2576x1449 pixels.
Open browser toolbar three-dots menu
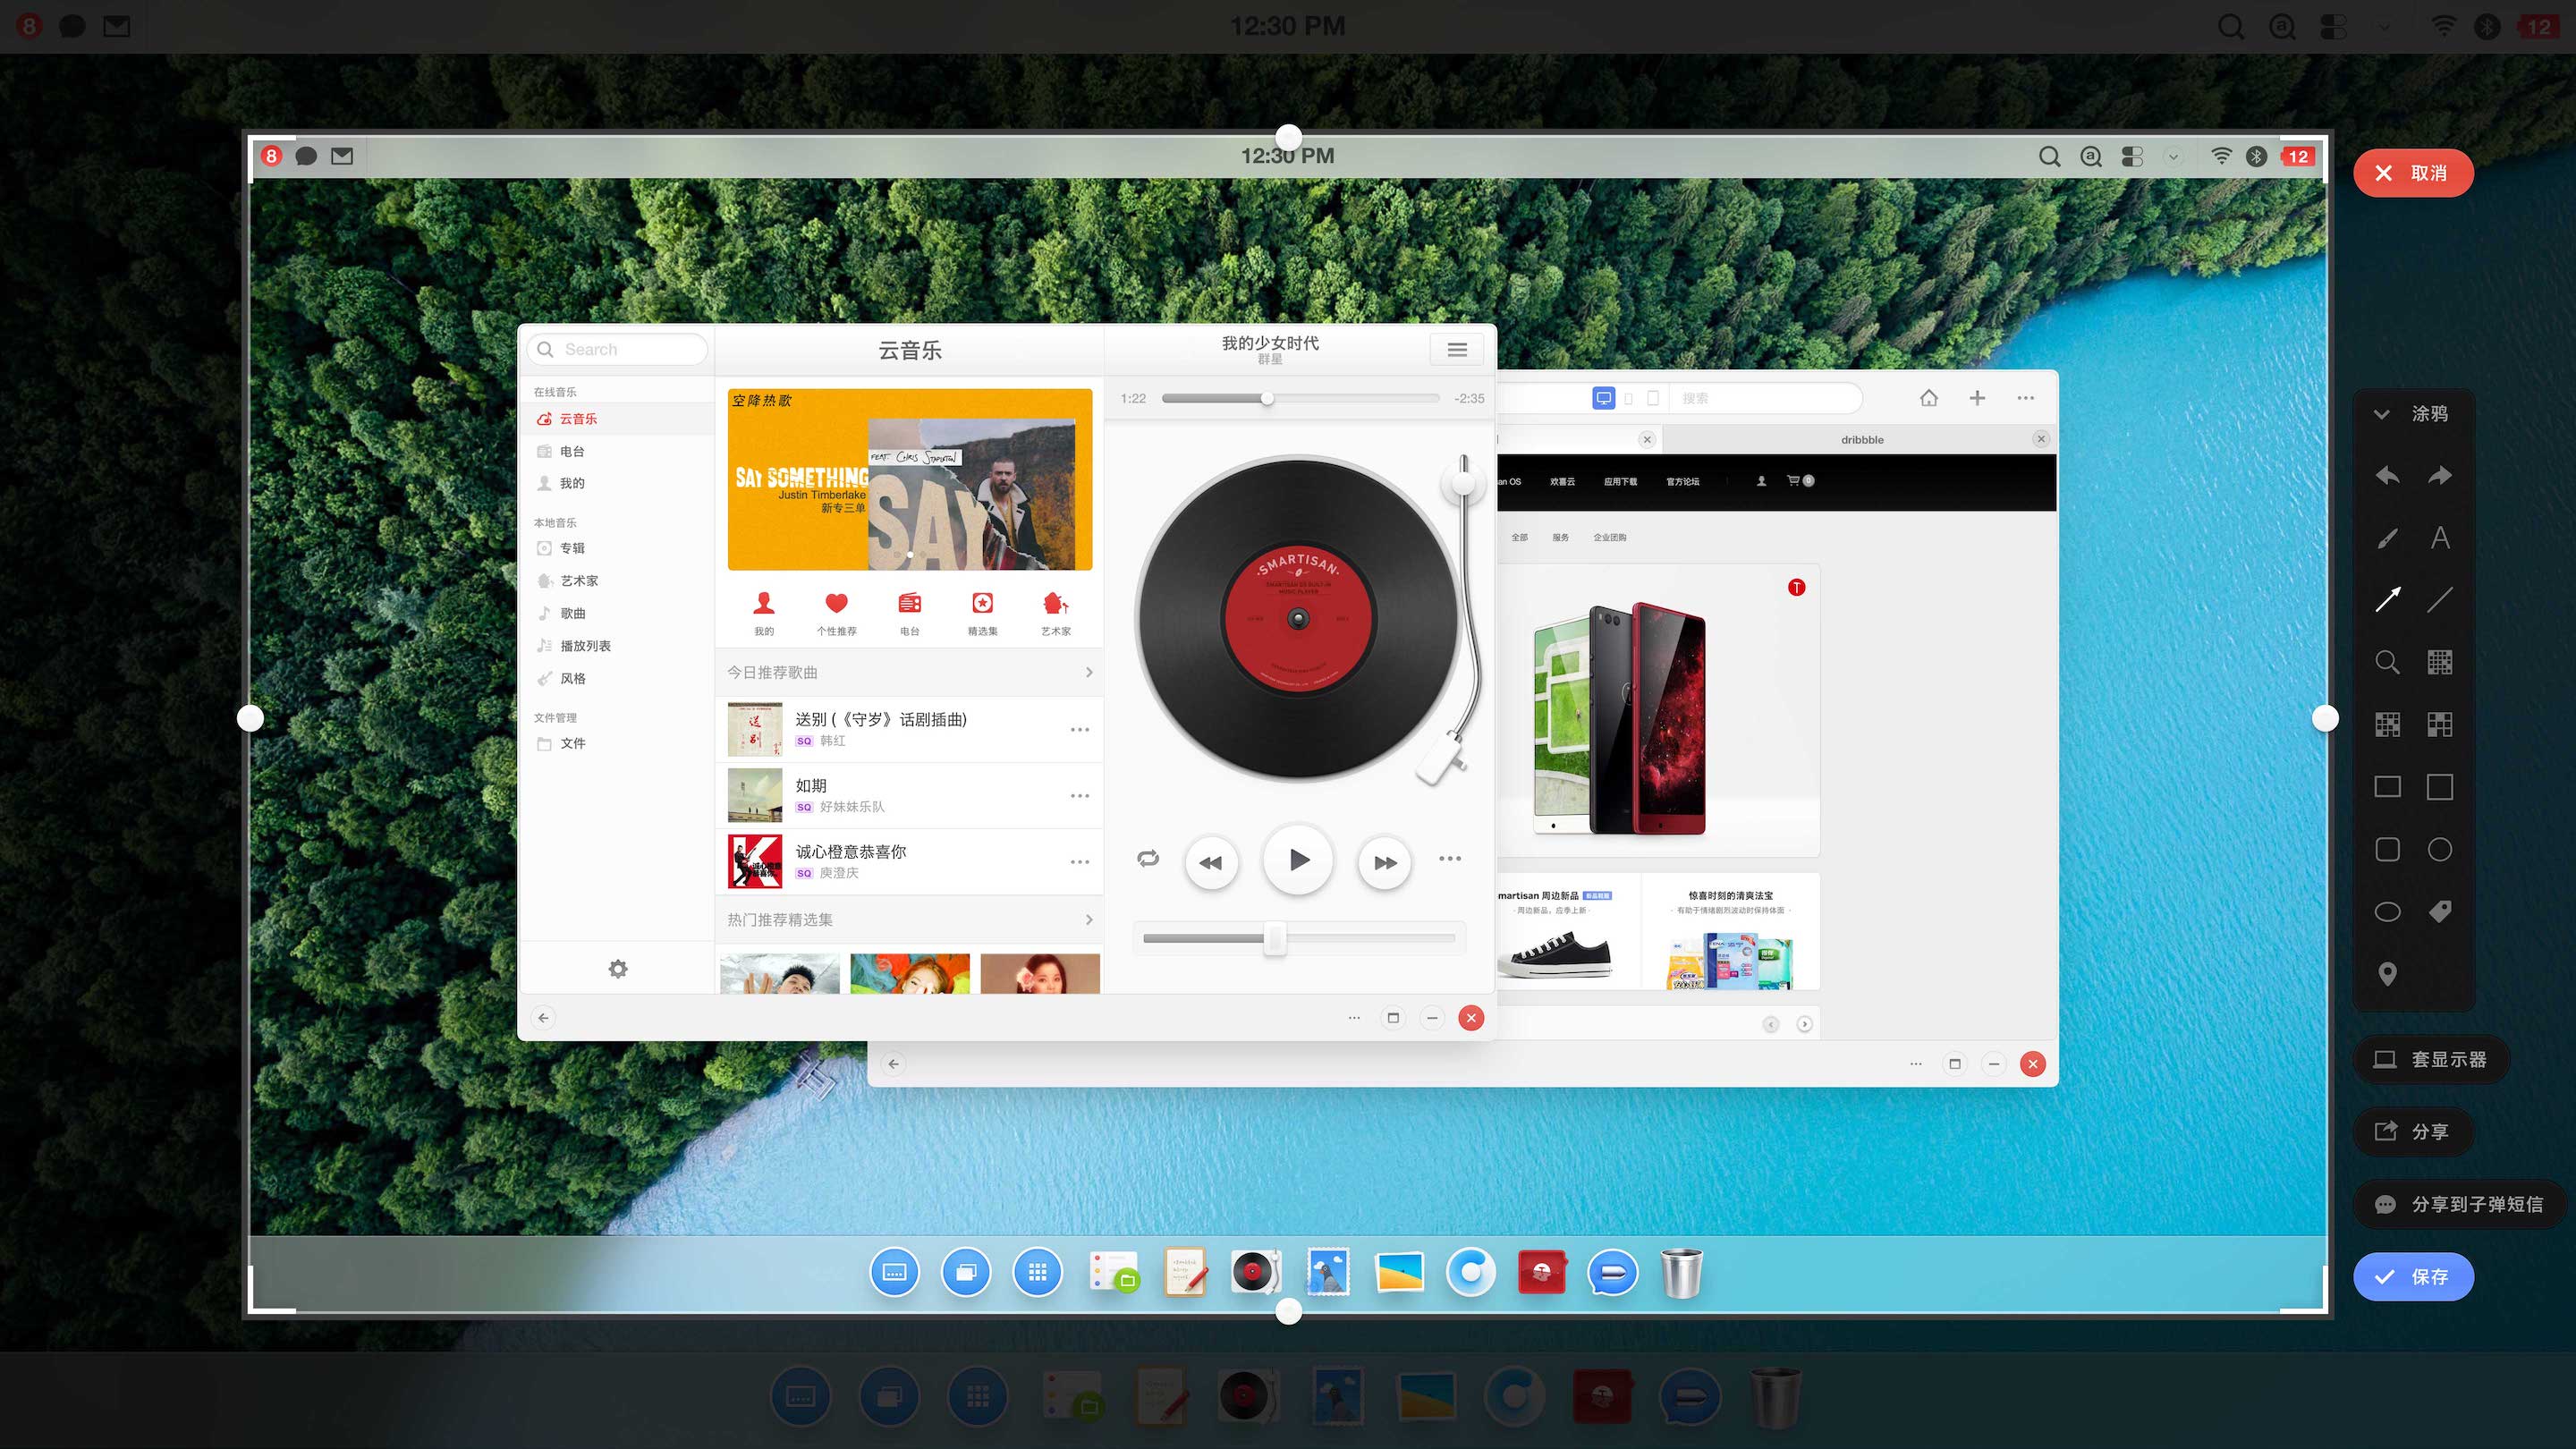coord(2026,398)
